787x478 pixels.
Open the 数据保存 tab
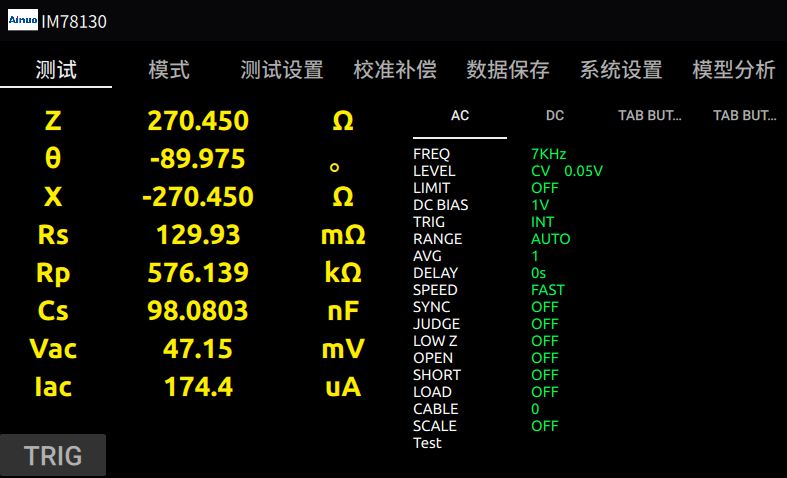508,70
